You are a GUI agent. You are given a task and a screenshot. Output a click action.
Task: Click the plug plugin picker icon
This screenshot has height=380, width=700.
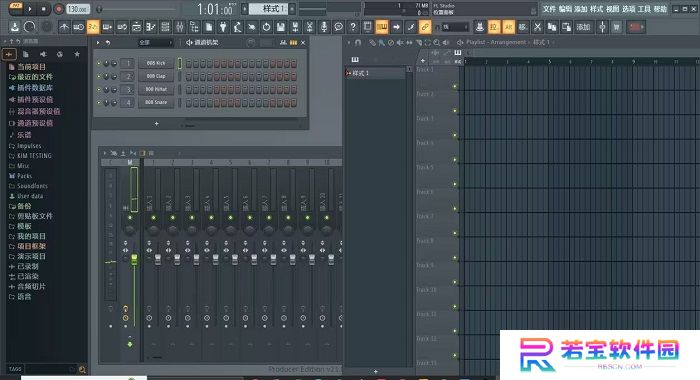tap(223, 27)
